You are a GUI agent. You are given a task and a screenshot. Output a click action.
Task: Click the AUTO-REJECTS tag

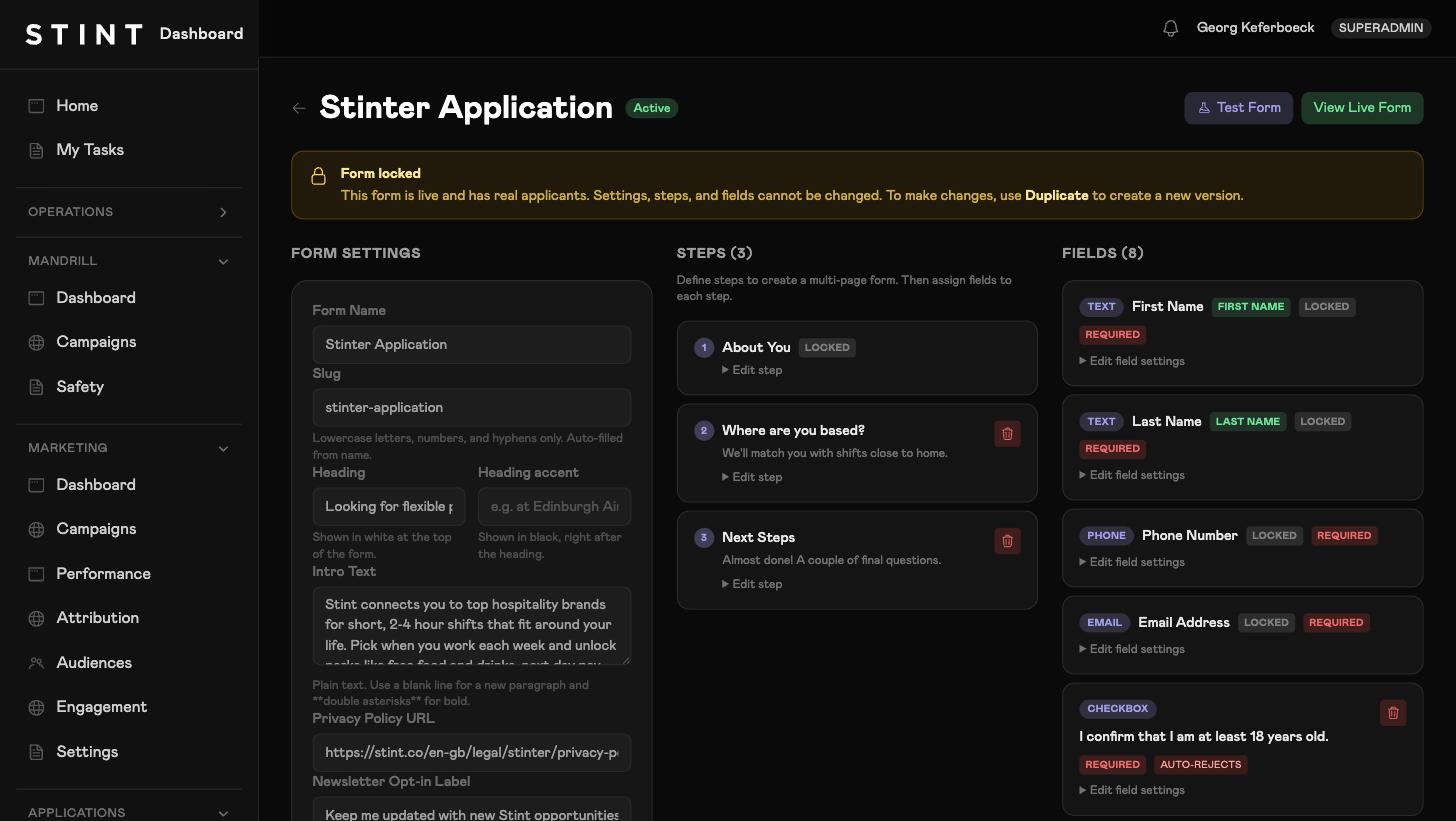[1201, 765]
